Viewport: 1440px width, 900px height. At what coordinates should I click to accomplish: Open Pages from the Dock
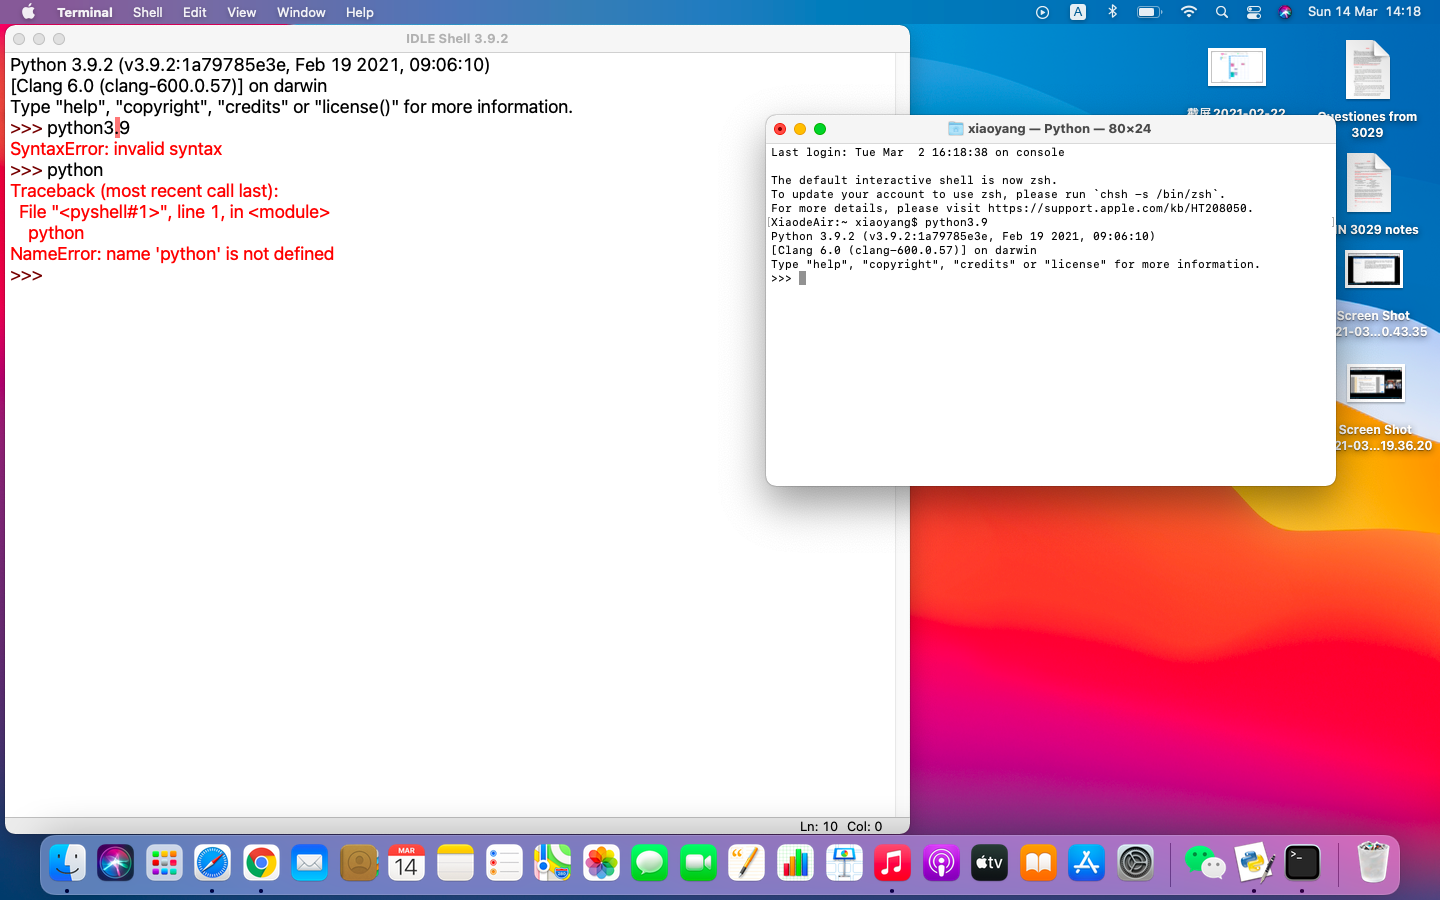(747, 862)
